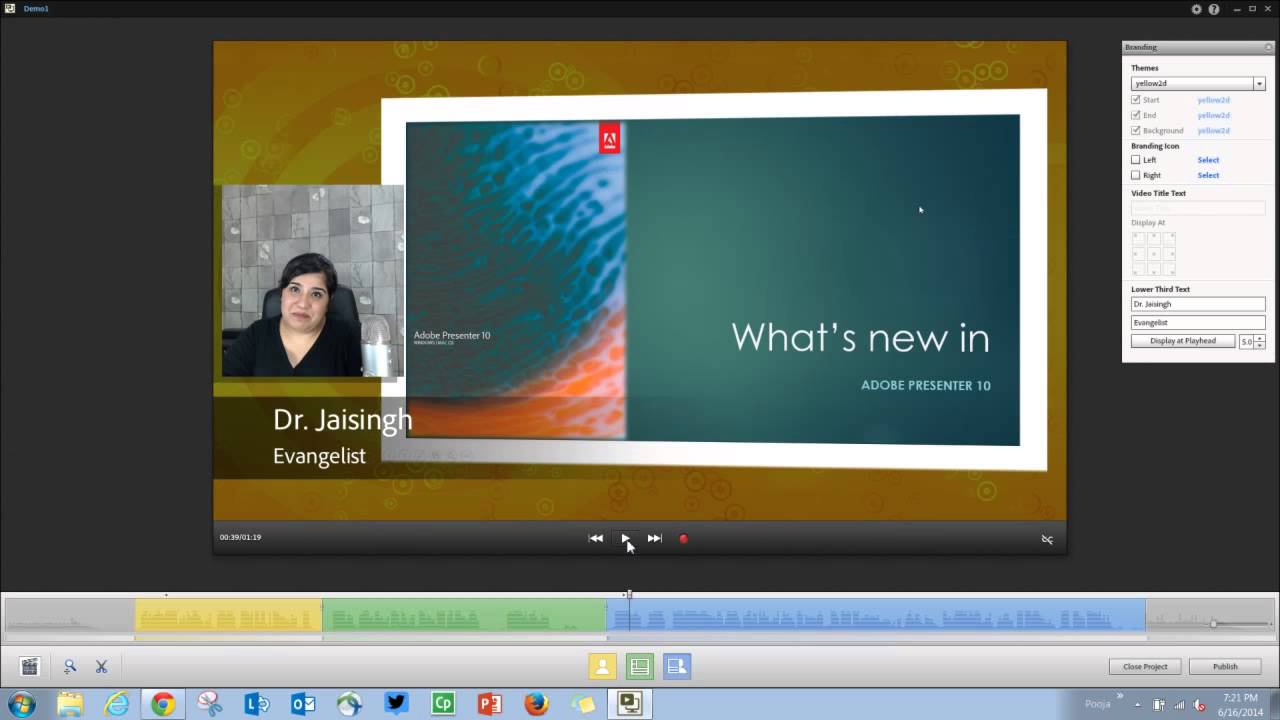Start recording with the red record button
Image resolution: width=1280 pixels, height=720 pixels.
[x=684, y=539]
